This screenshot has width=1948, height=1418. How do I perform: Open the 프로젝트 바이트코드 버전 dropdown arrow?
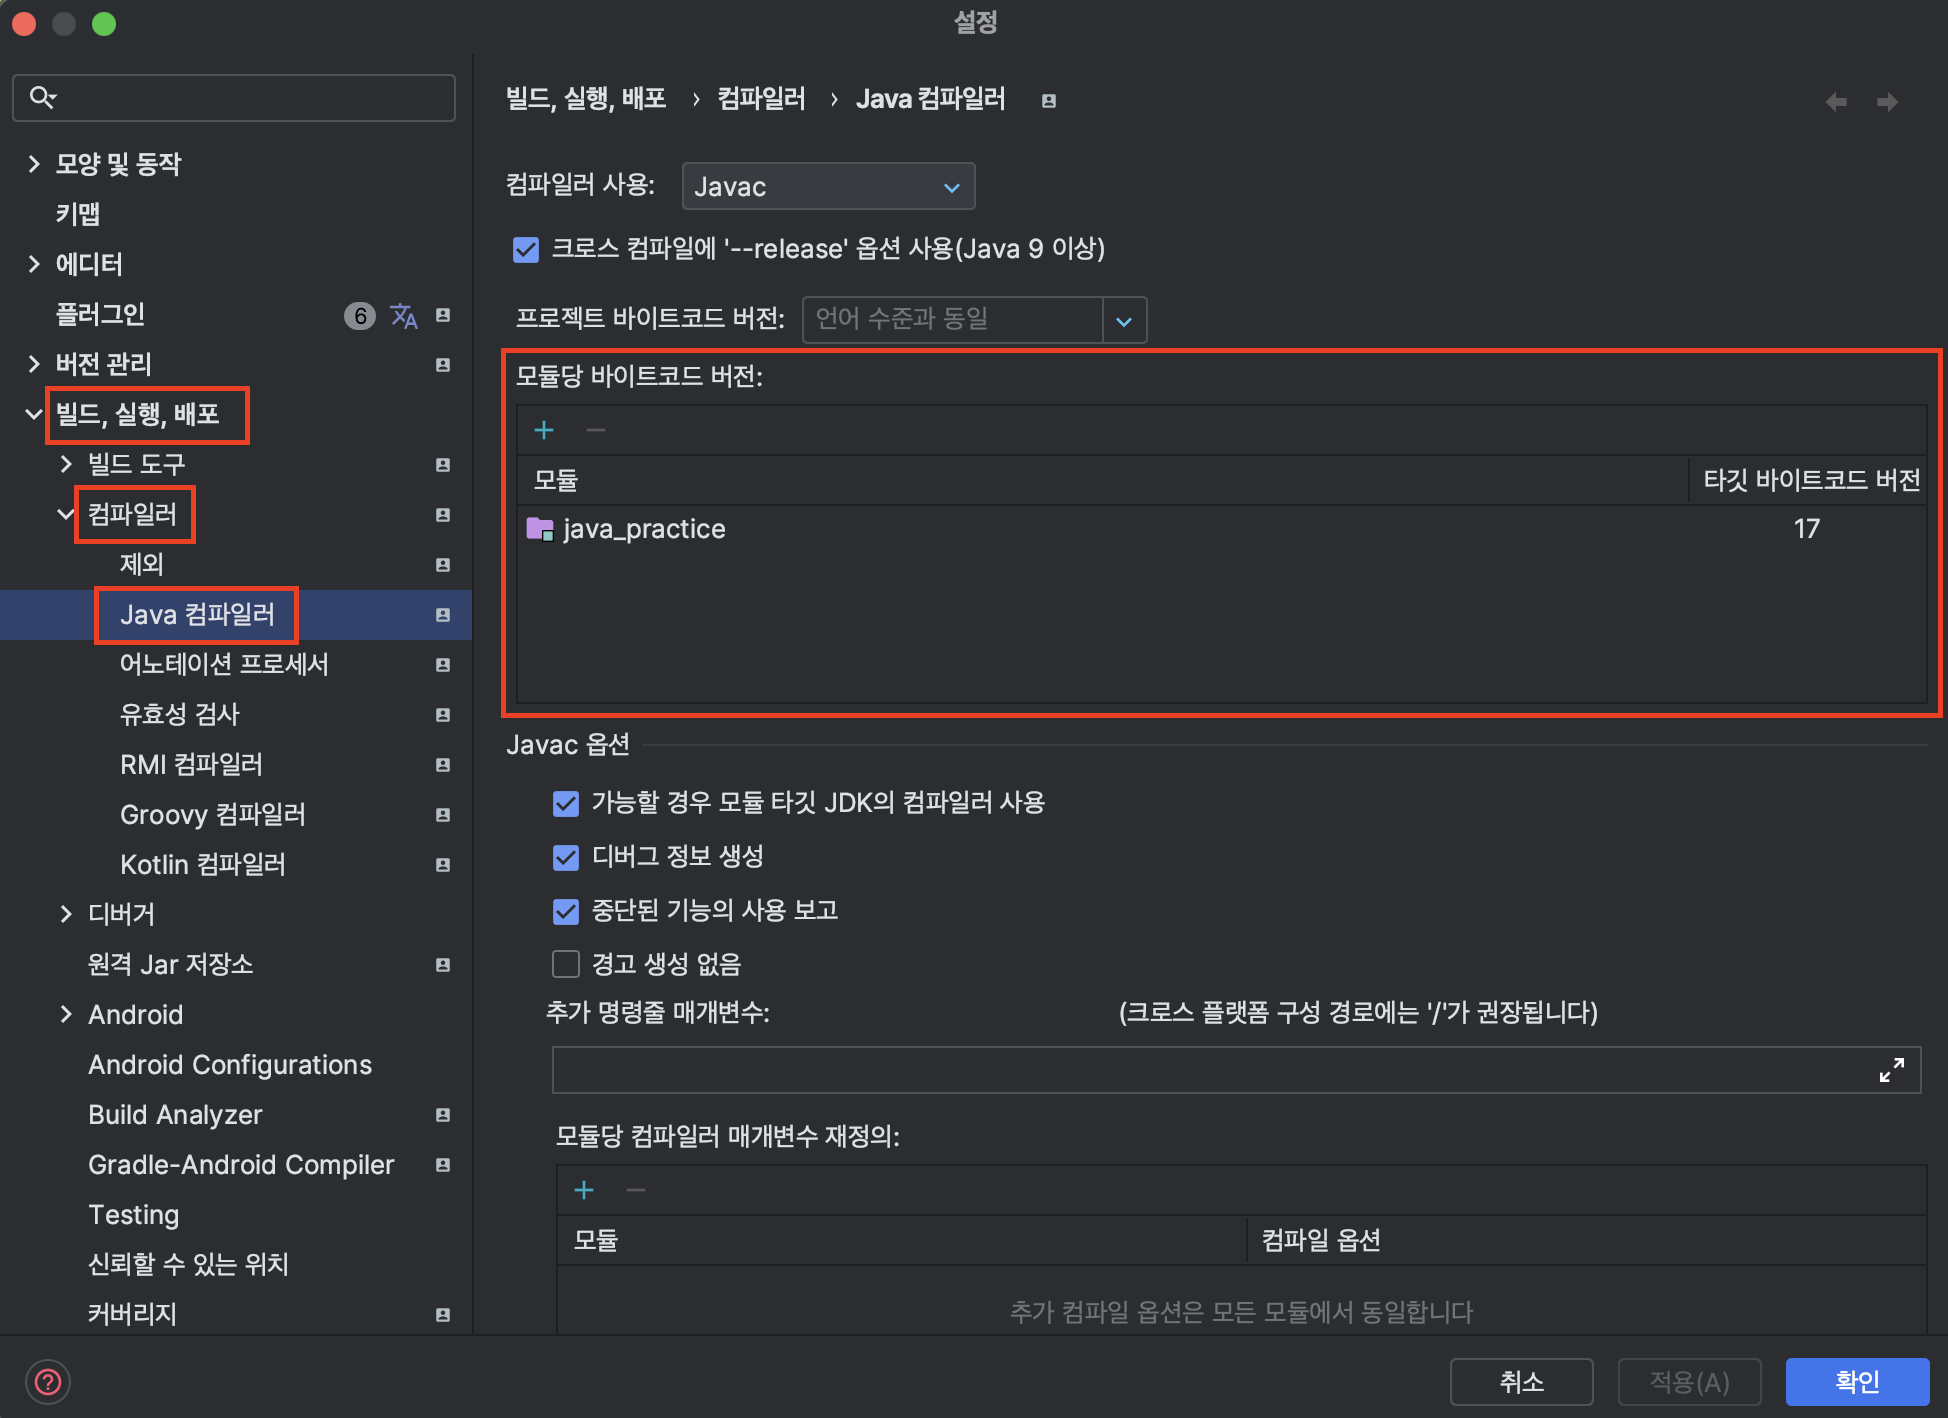(x=1124, y=321)
